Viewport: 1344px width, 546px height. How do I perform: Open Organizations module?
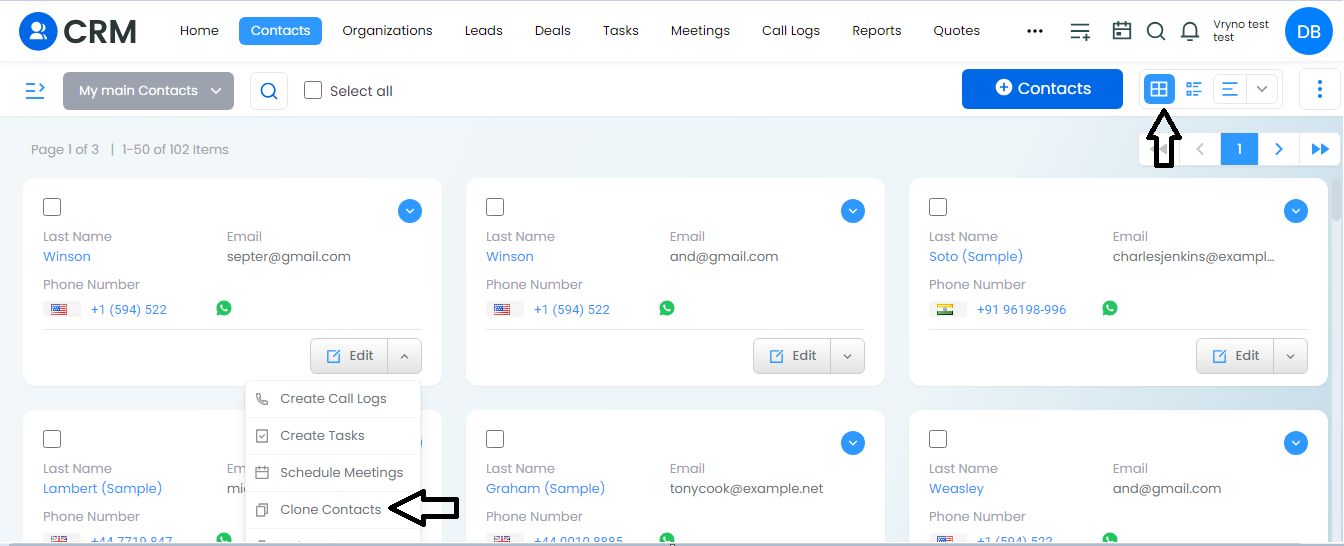coord(387,31)
